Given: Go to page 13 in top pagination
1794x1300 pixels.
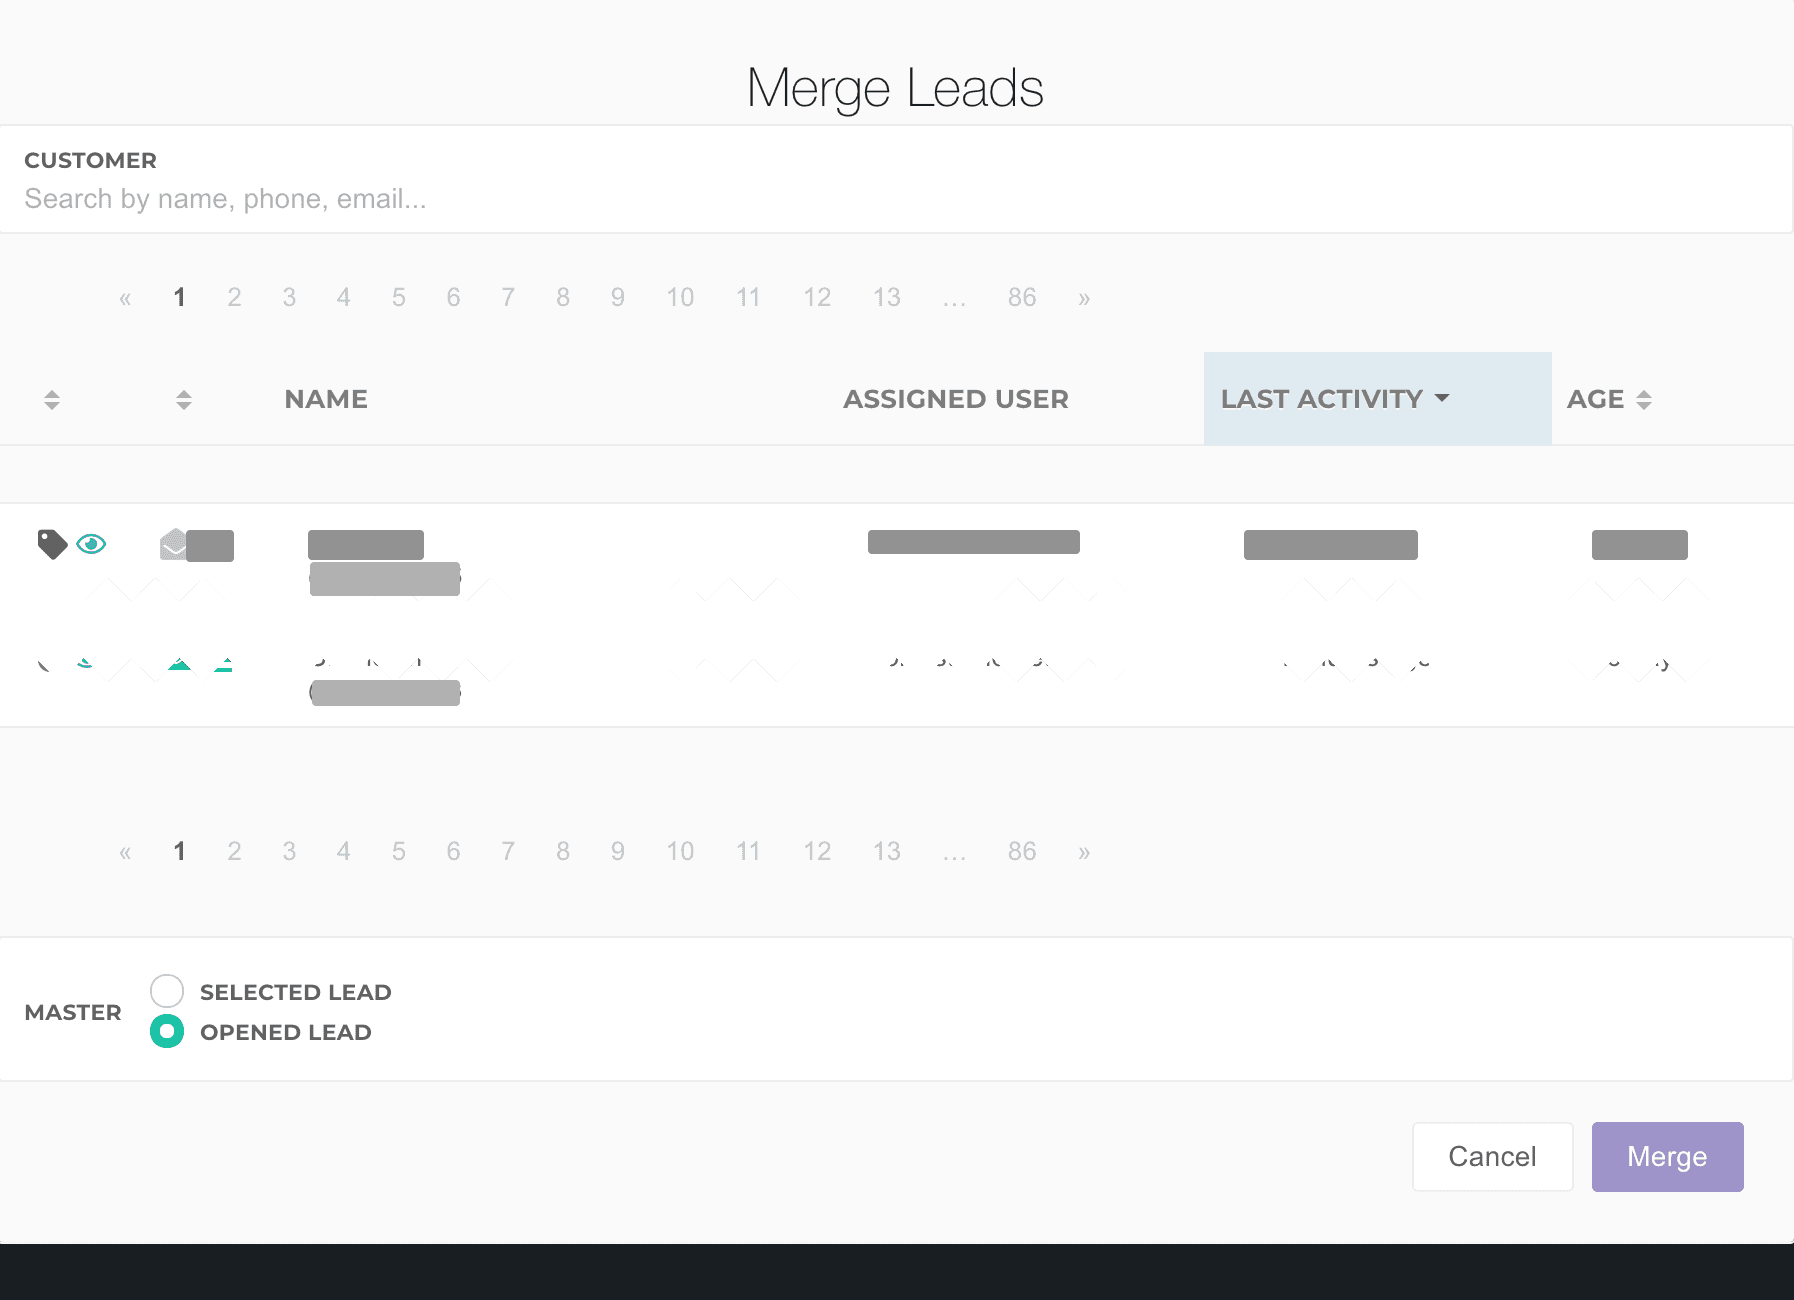Looking at the screenshot, I should click(x=886, y=298).
